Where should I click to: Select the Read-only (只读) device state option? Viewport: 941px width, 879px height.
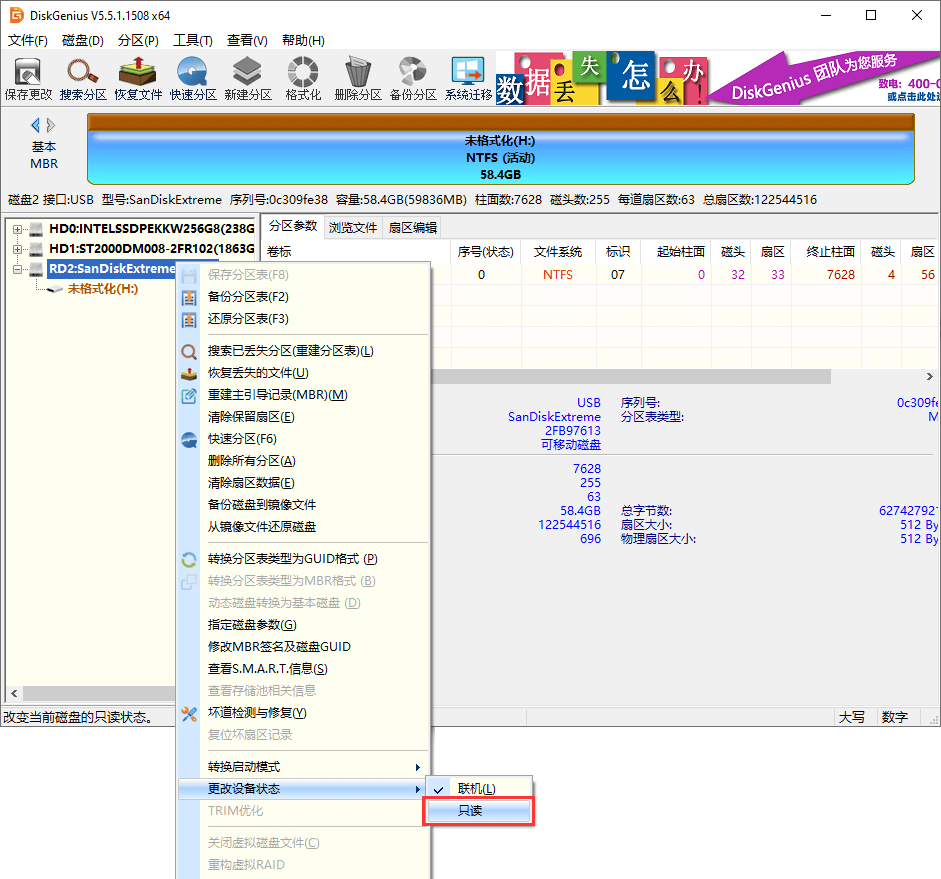click(x=478, y=811)
